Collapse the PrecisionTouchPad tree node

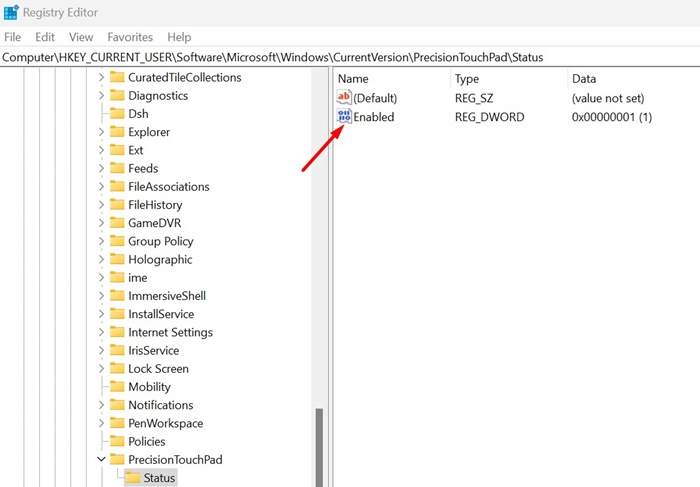[x=101, y=460]
